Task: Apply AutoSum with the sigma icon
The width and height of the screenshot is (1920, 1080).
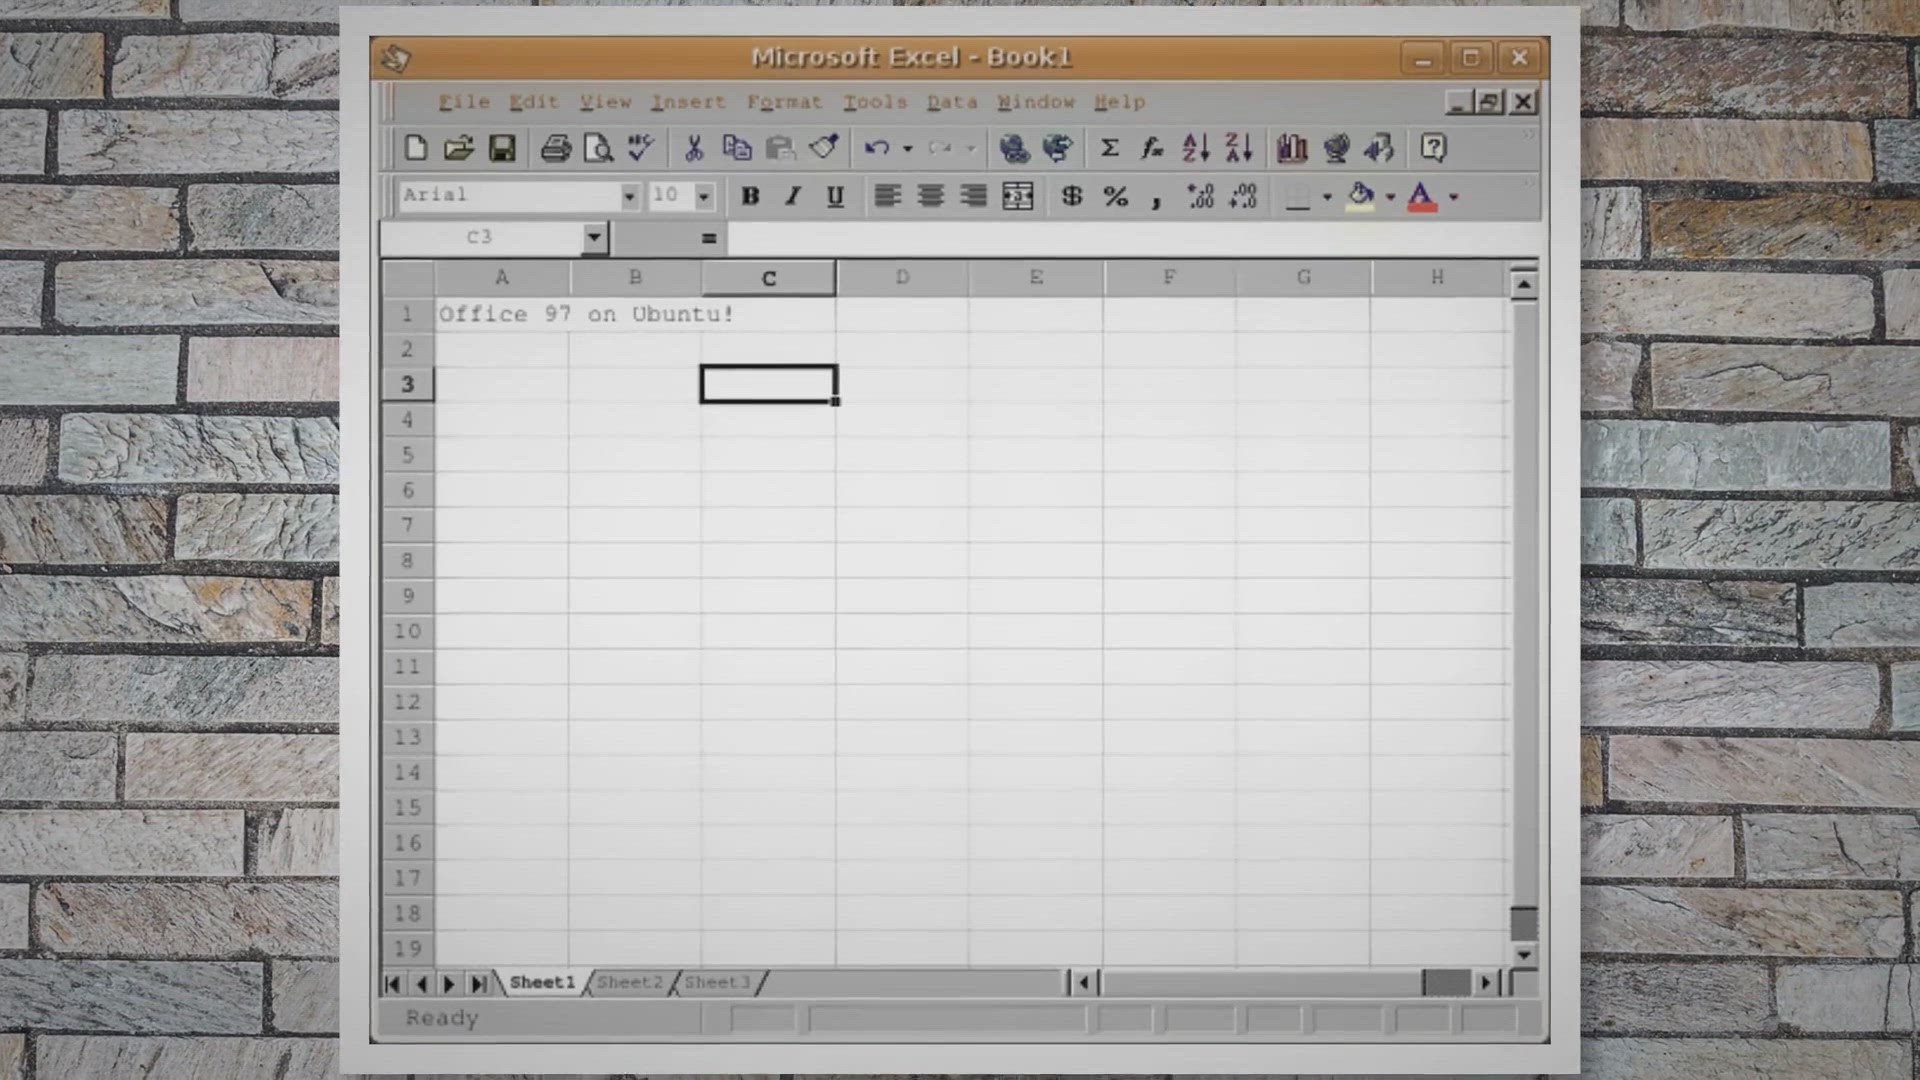Action: click(x=1109, y=148)
